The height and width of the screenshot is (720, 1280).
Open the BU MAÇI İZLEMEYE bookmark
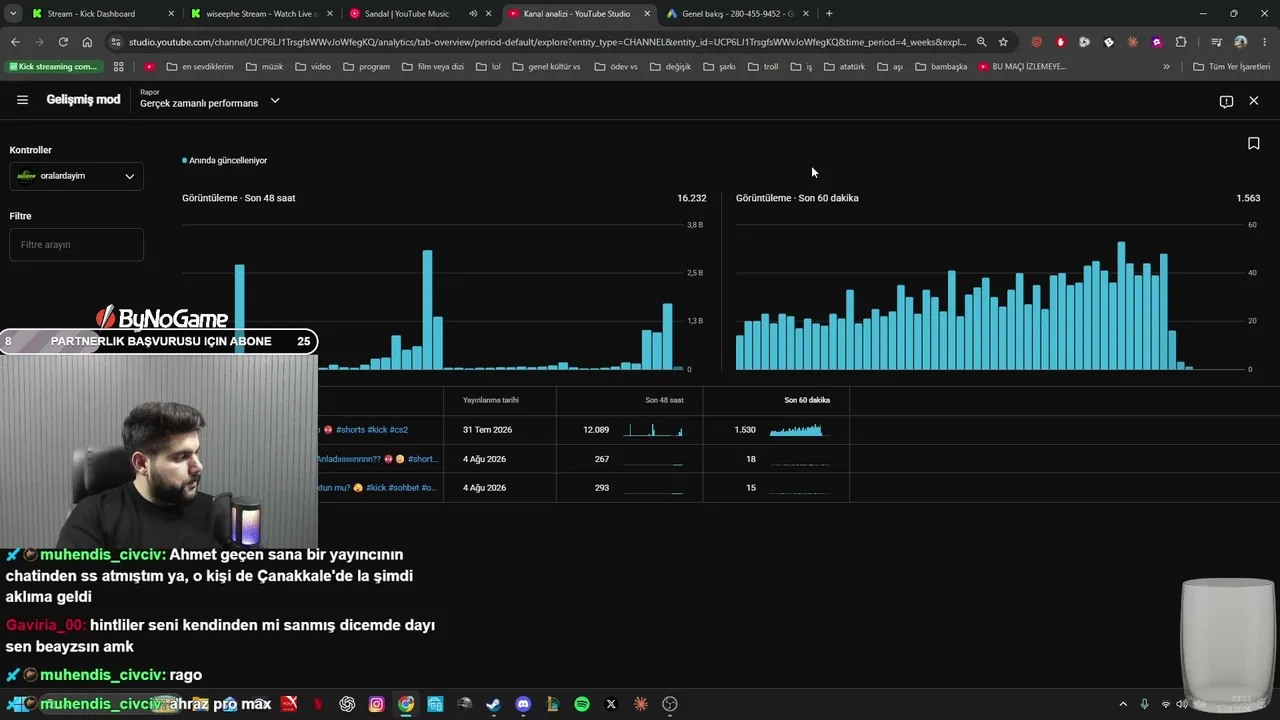(1022, 67)
